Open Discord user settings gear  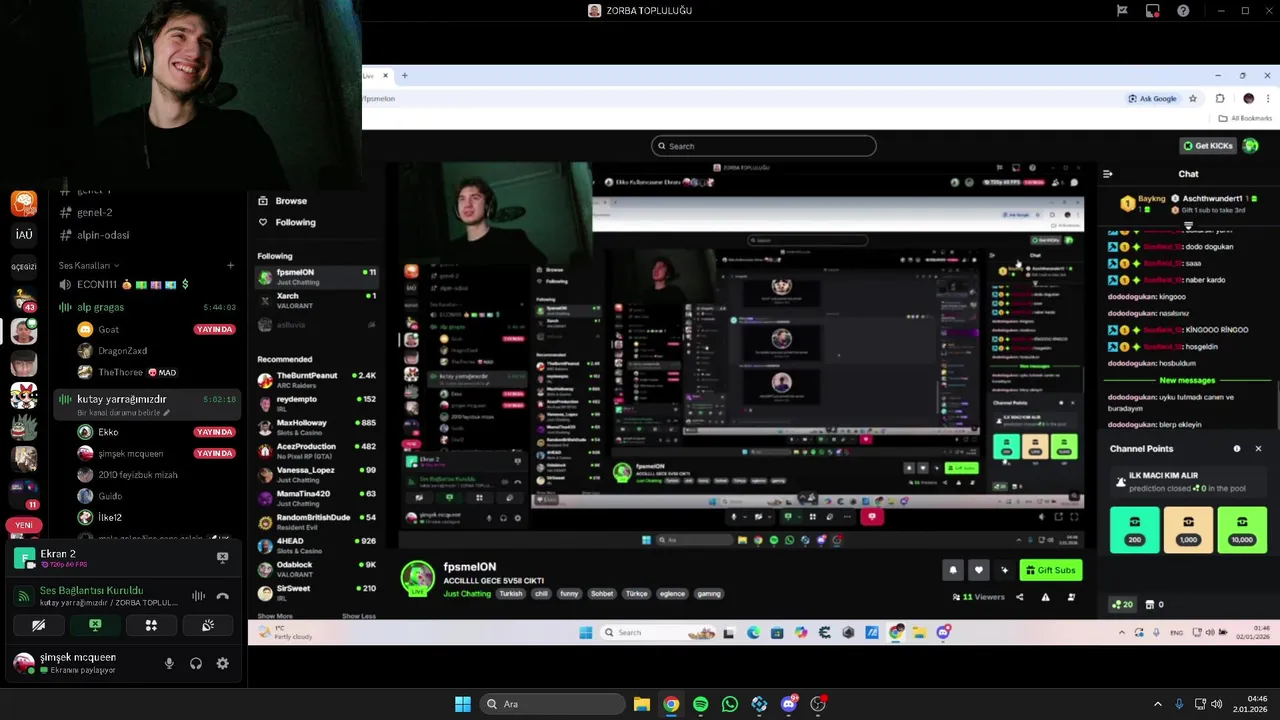click(222, 663)
